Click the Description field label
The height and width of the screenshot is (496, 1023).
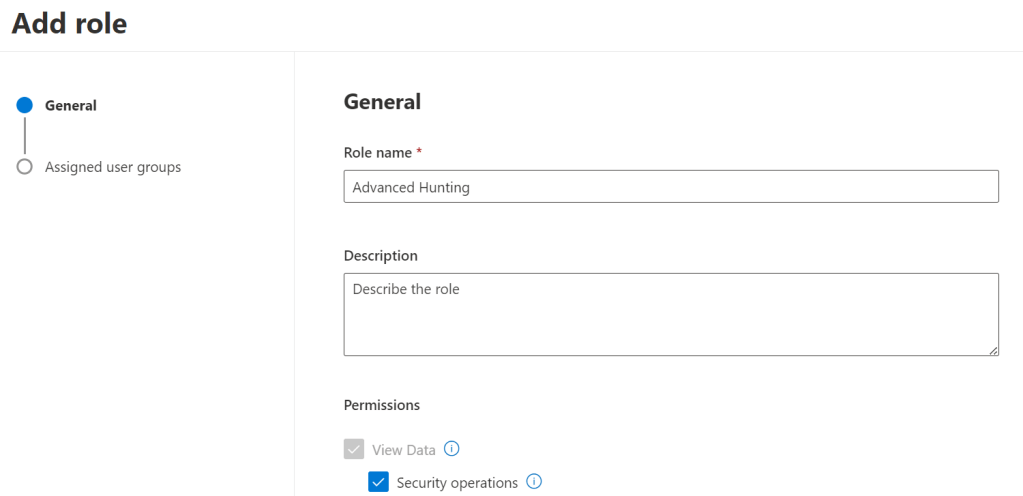(380, 256)
